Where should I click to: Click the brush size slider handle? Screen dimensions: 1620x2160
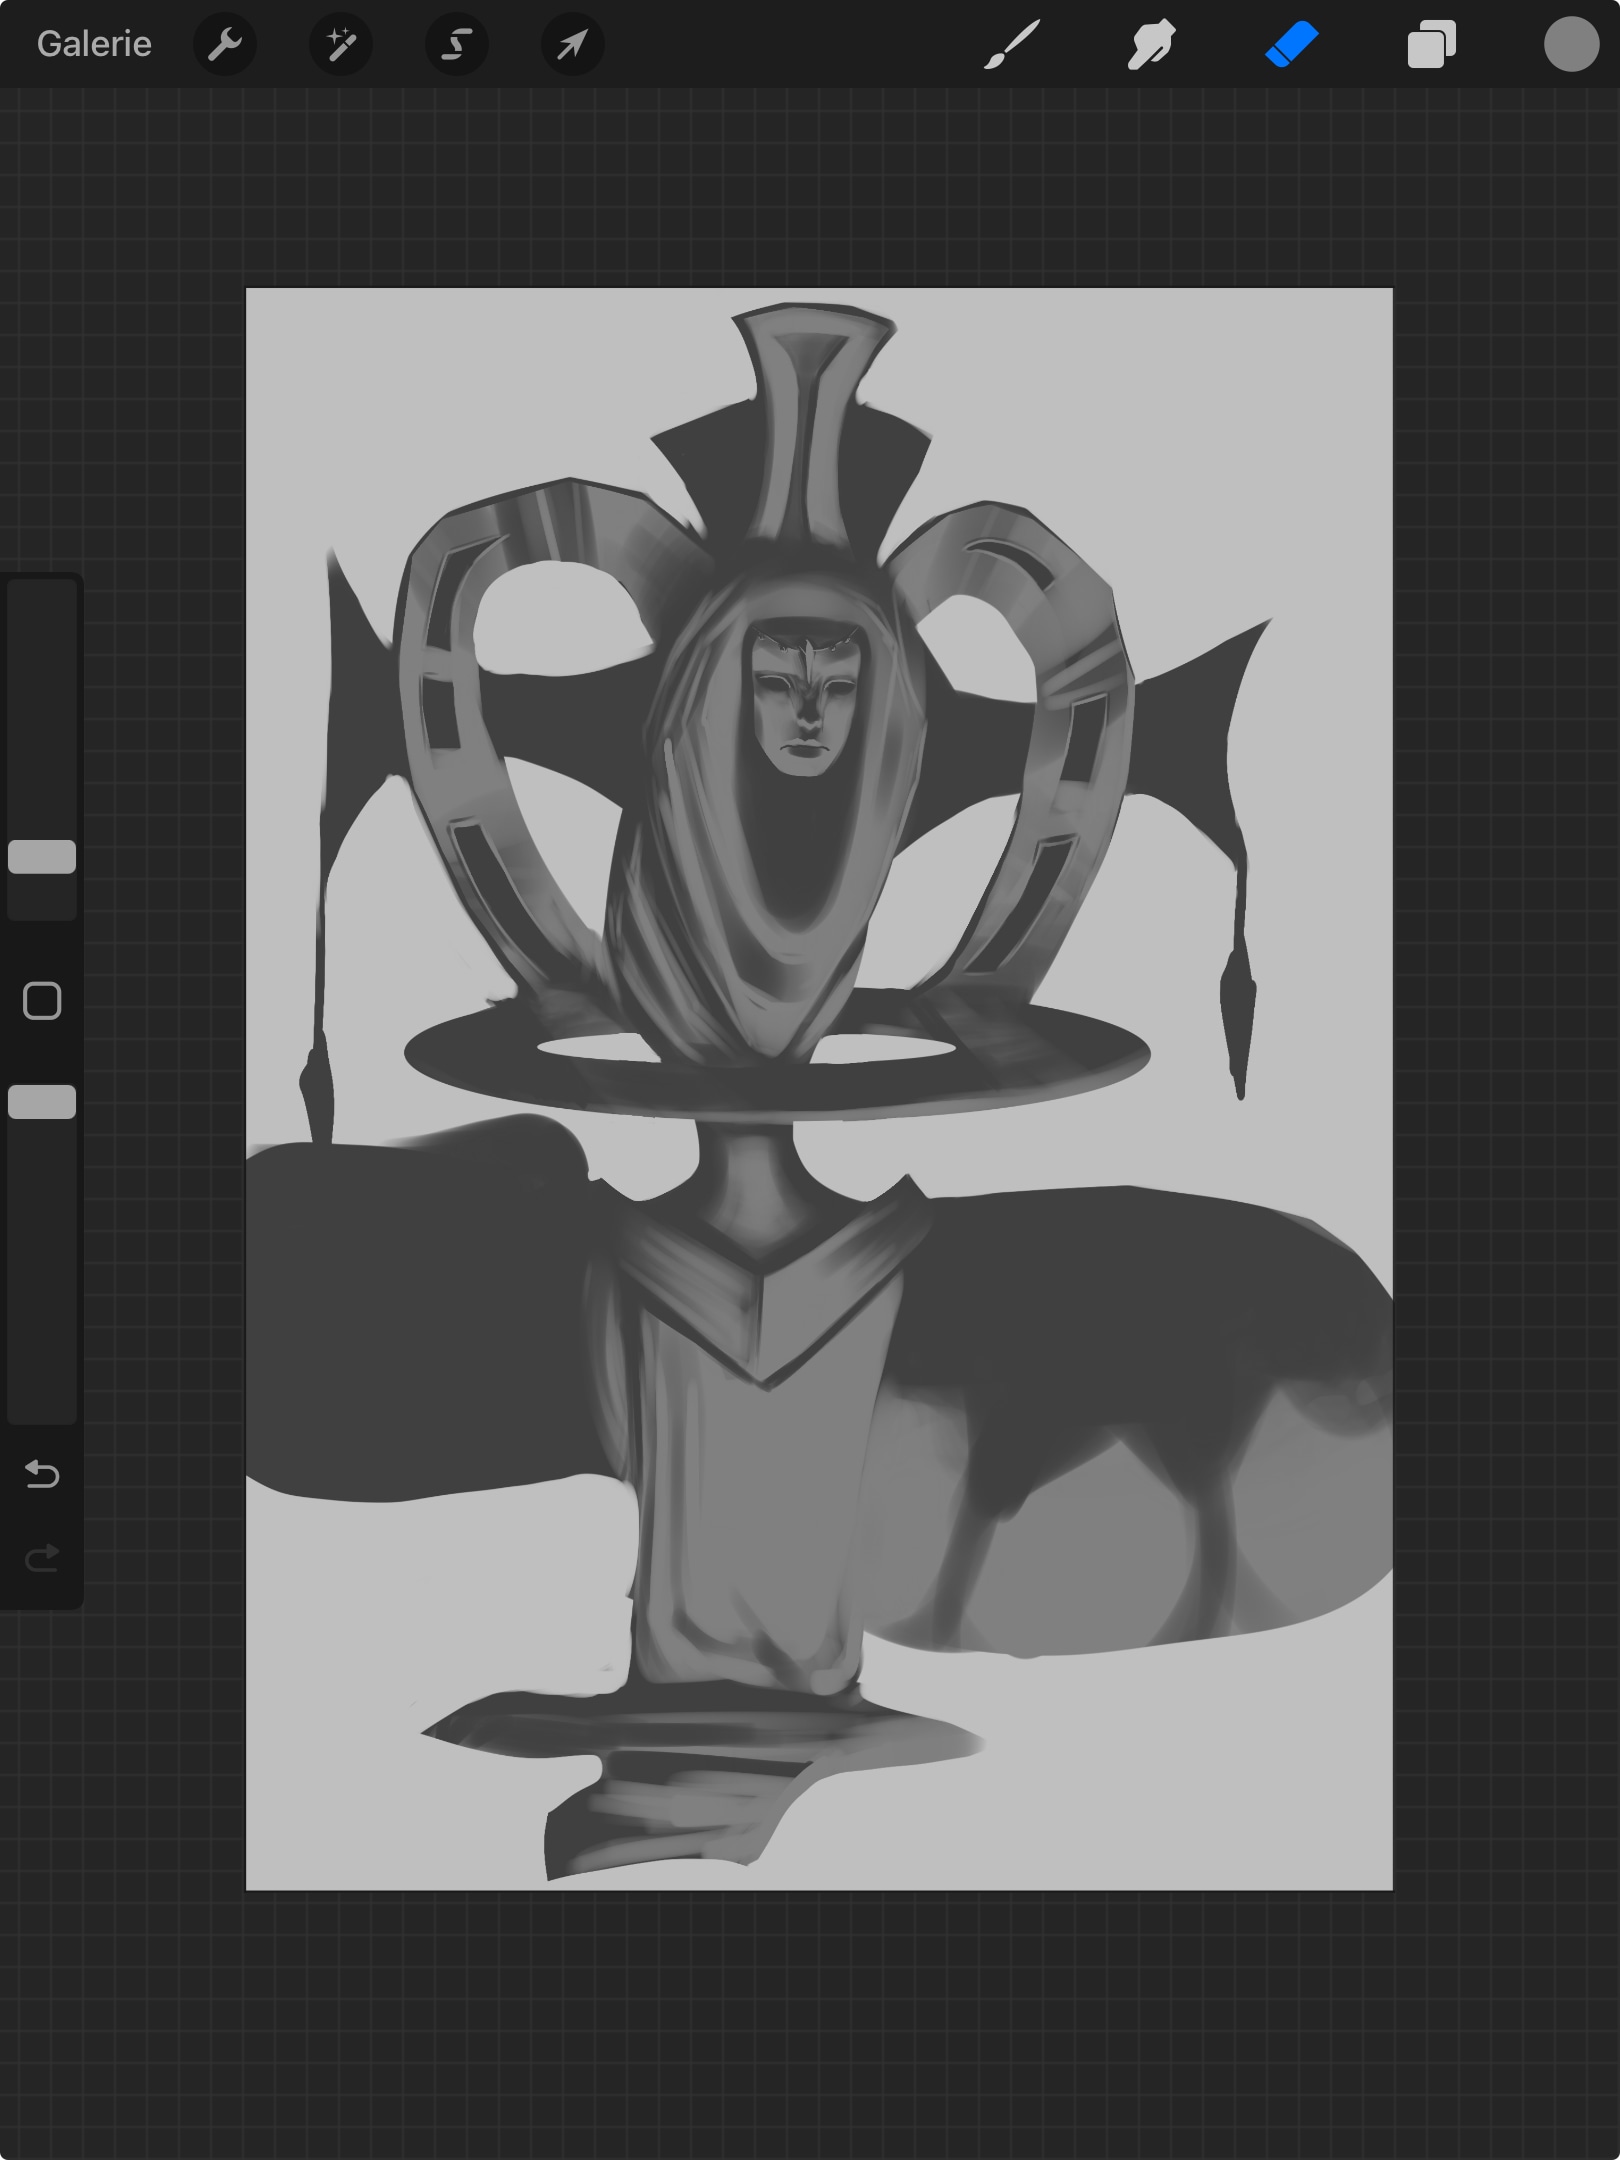[x=42, y=857]
